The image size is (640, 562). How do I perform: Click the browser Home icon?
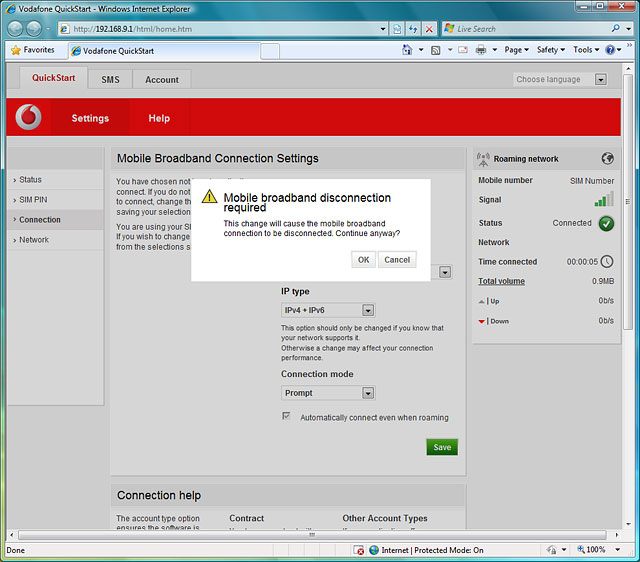[408, 50]
